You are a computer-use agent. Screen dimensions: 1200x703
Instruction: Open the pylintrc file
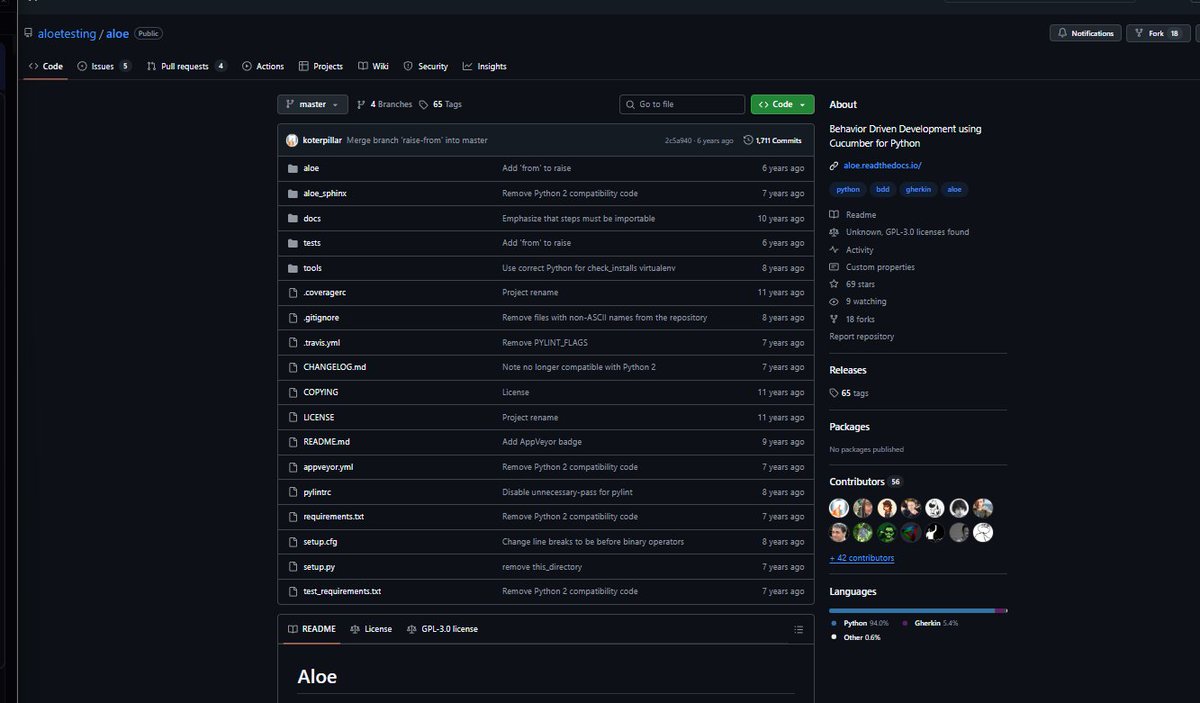(316, 492)
